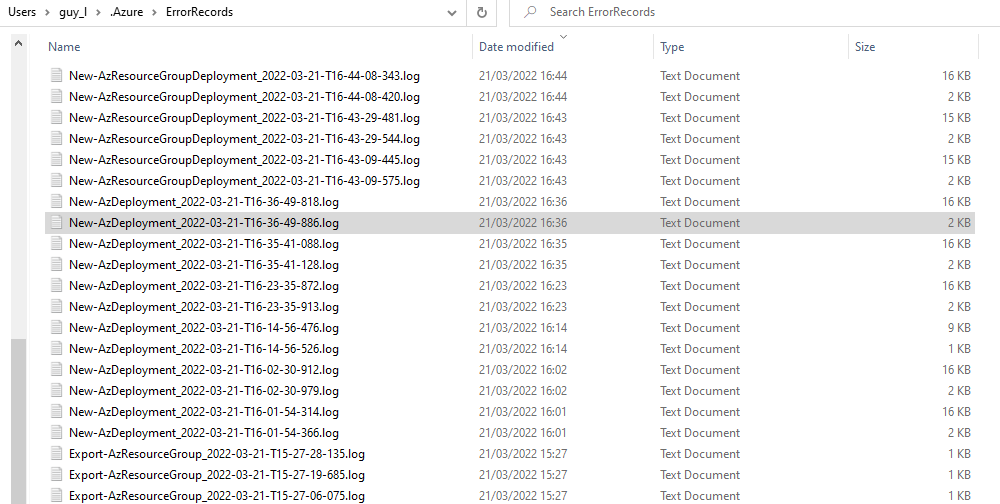Click file icon of New-AzResourceGroupDeployment T16-44-08-420.log
This screenshot has height=504, width=1000.
point(57,96)
